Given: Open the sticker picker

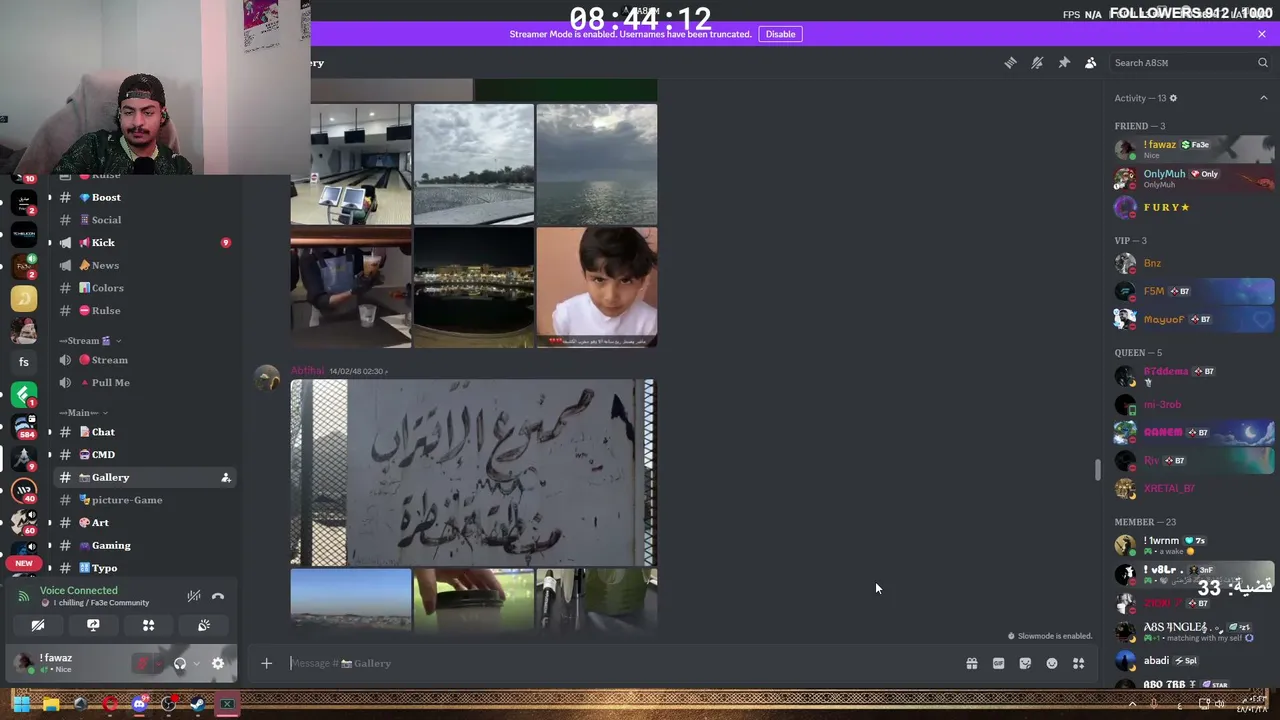Looking at the screenshot, I should pos(1025,663).
